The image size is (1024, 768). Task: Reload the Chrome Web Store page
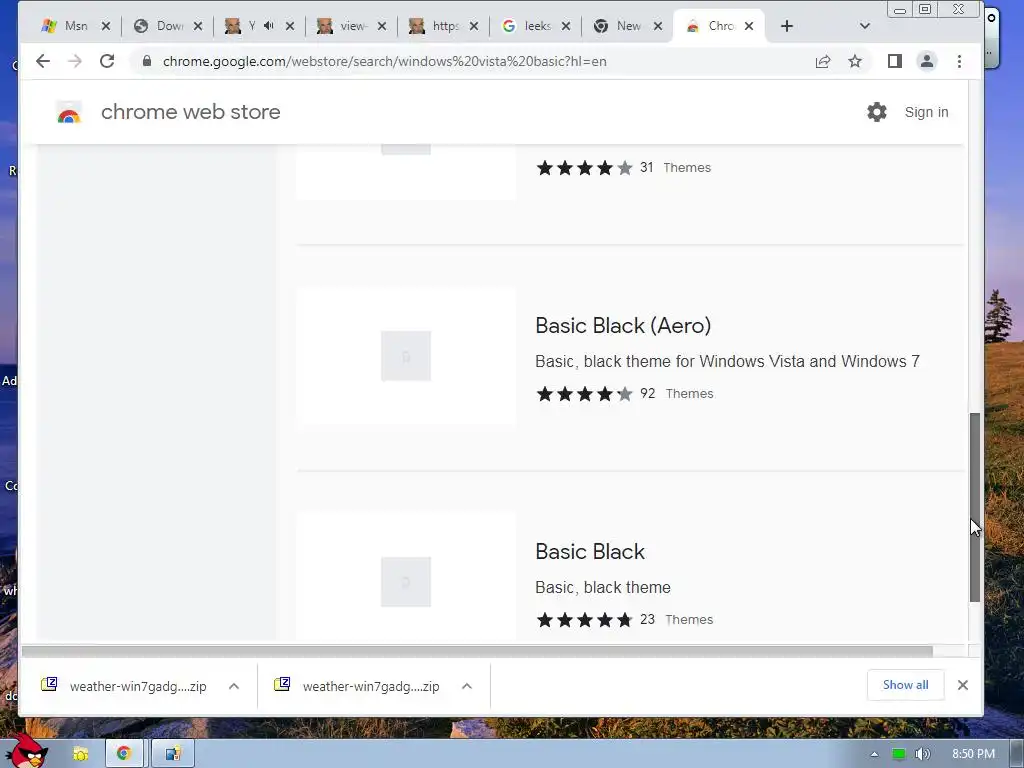tap(107, 61)
